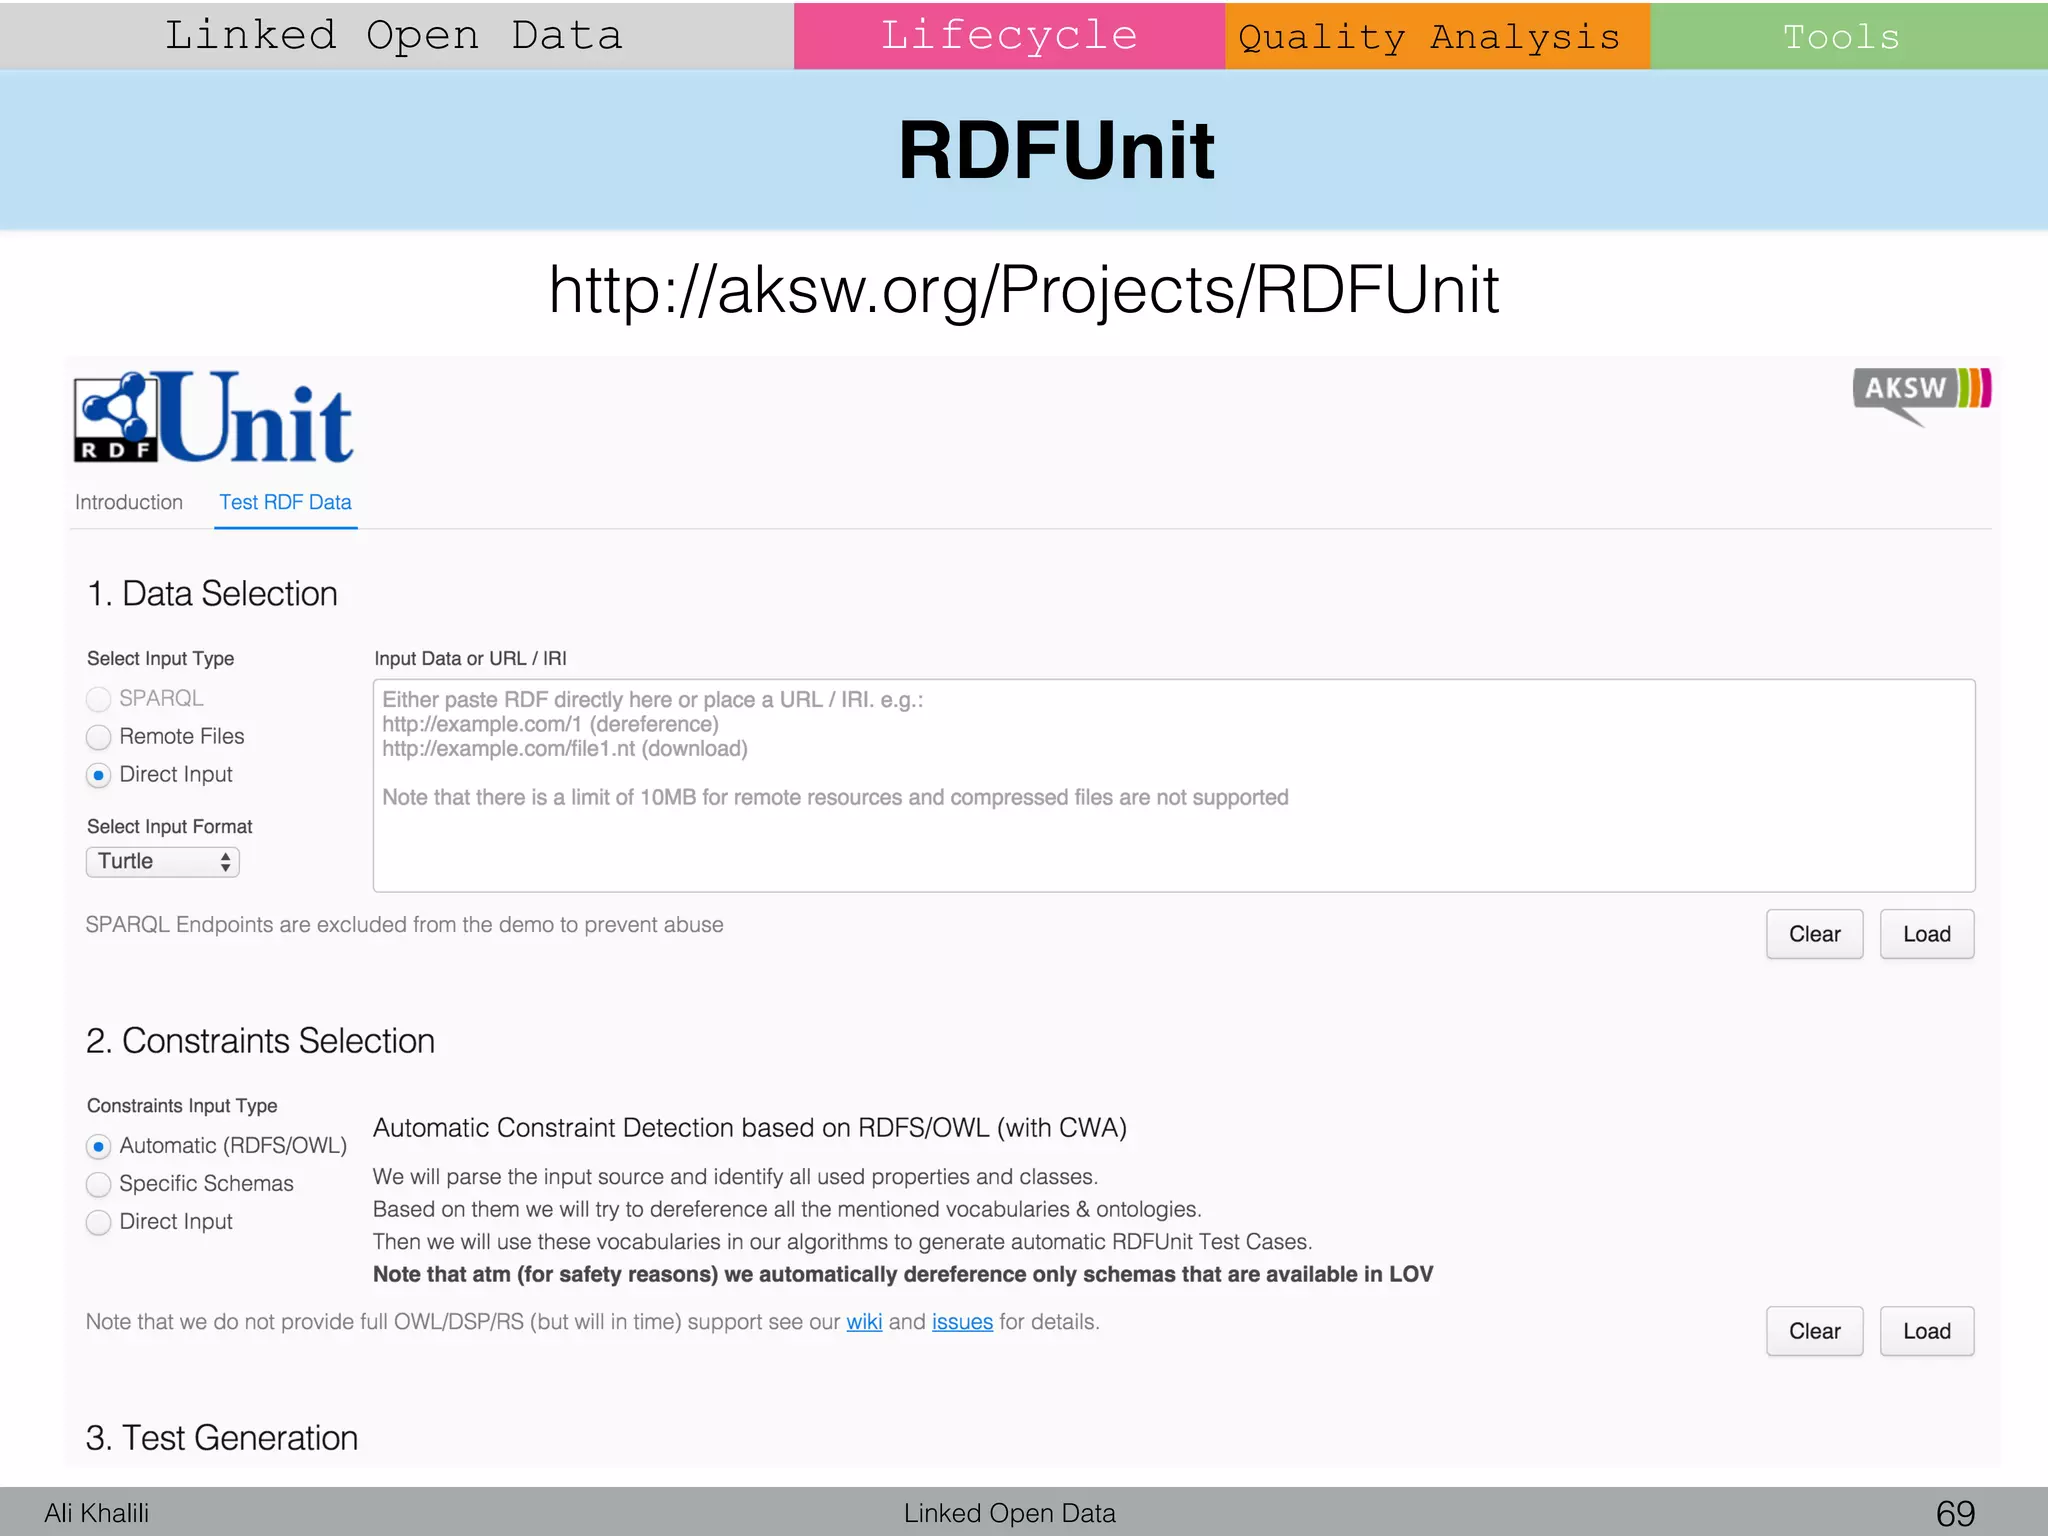Click the RDFUnit logo
Image resolution: width=2048 pixels, height=1536 pixels.
(213, 417)
